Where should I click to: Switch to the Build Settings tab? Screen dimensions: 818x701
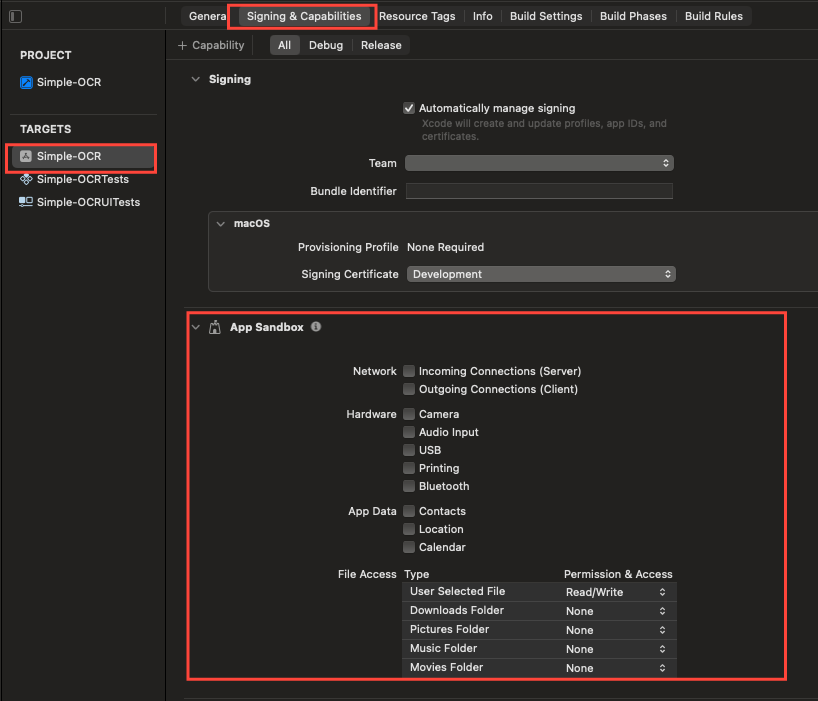546,16
